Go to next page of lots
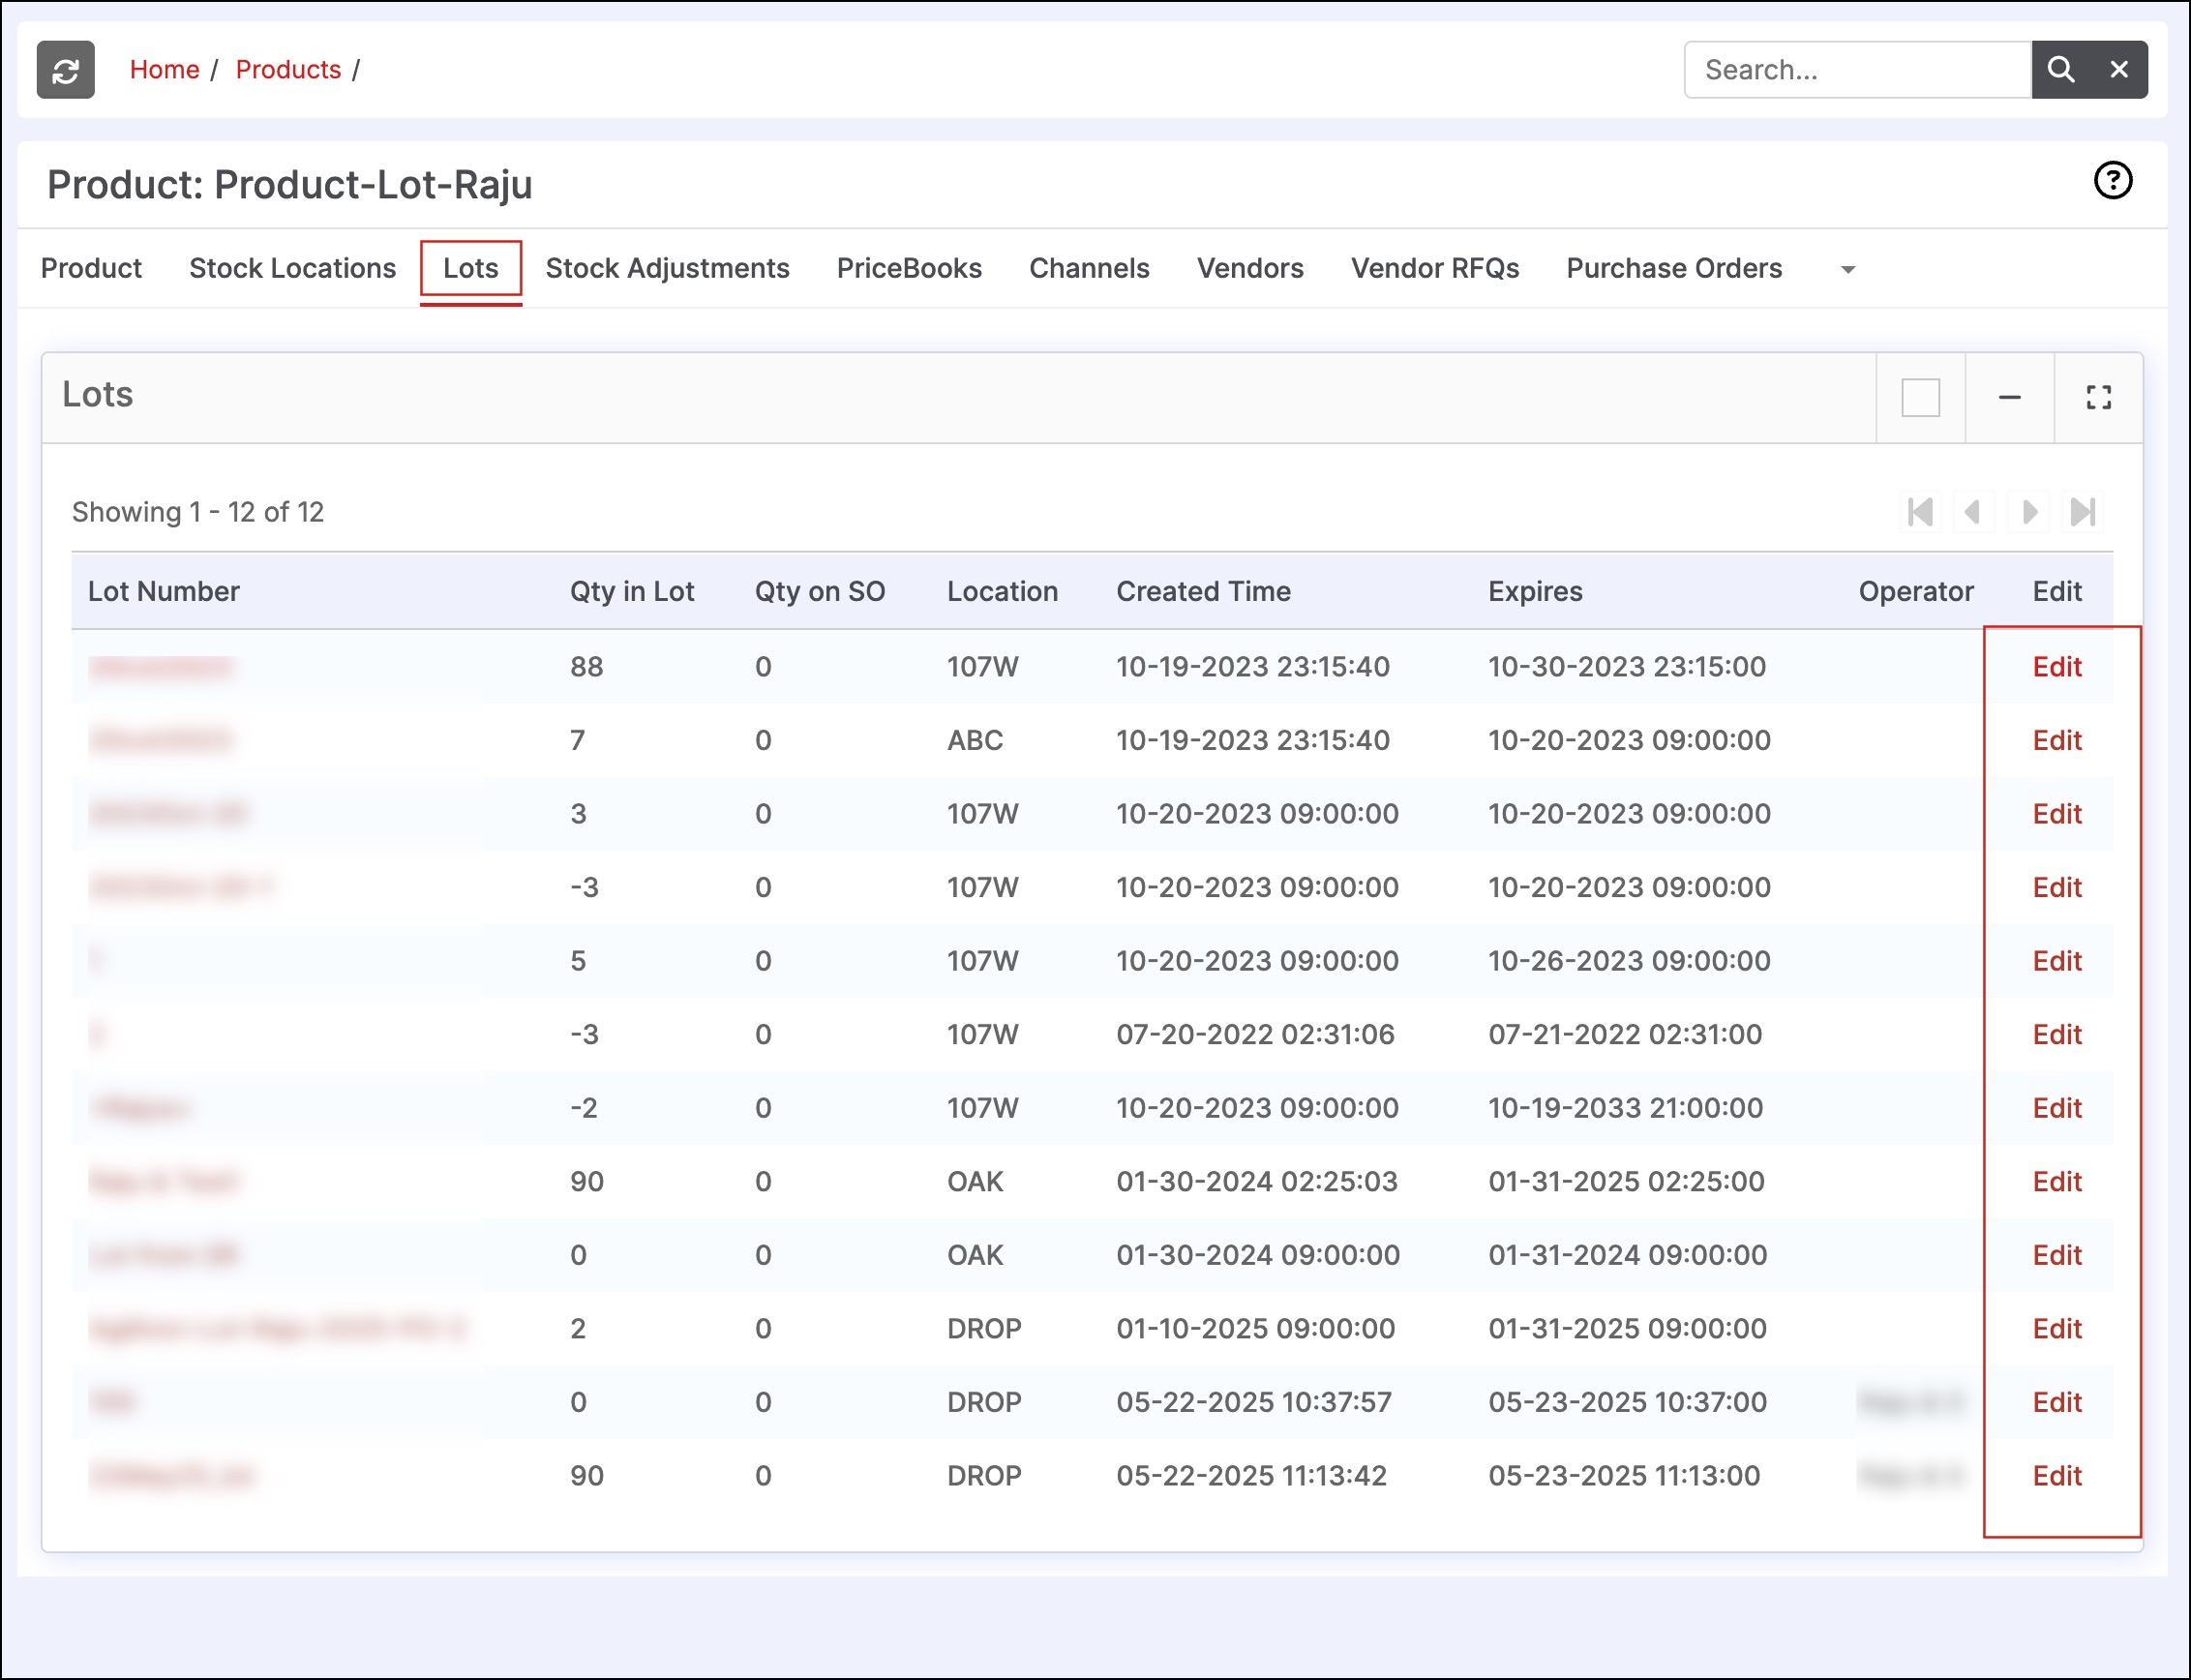This screenshot has height=1680, width=2191. (x=2029, y=512)
